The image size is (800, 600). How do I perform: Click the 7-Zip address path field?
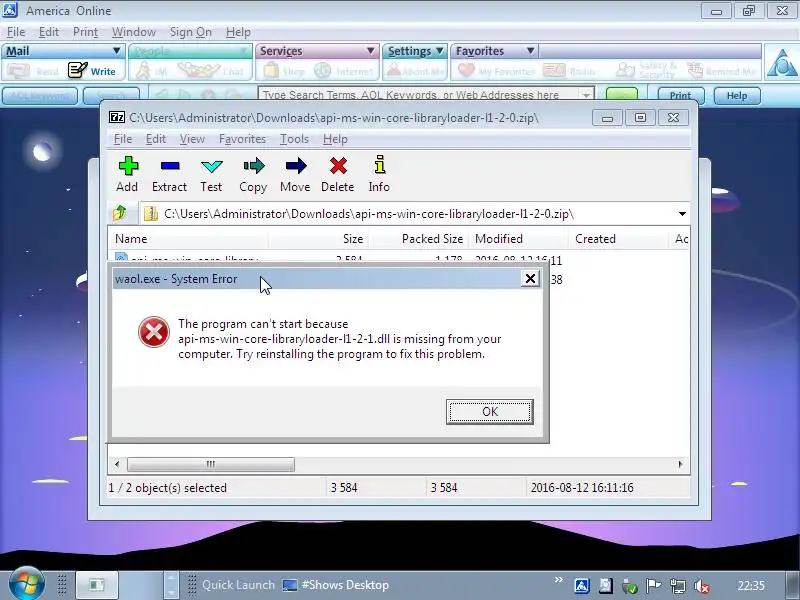(x=408, y=214)
